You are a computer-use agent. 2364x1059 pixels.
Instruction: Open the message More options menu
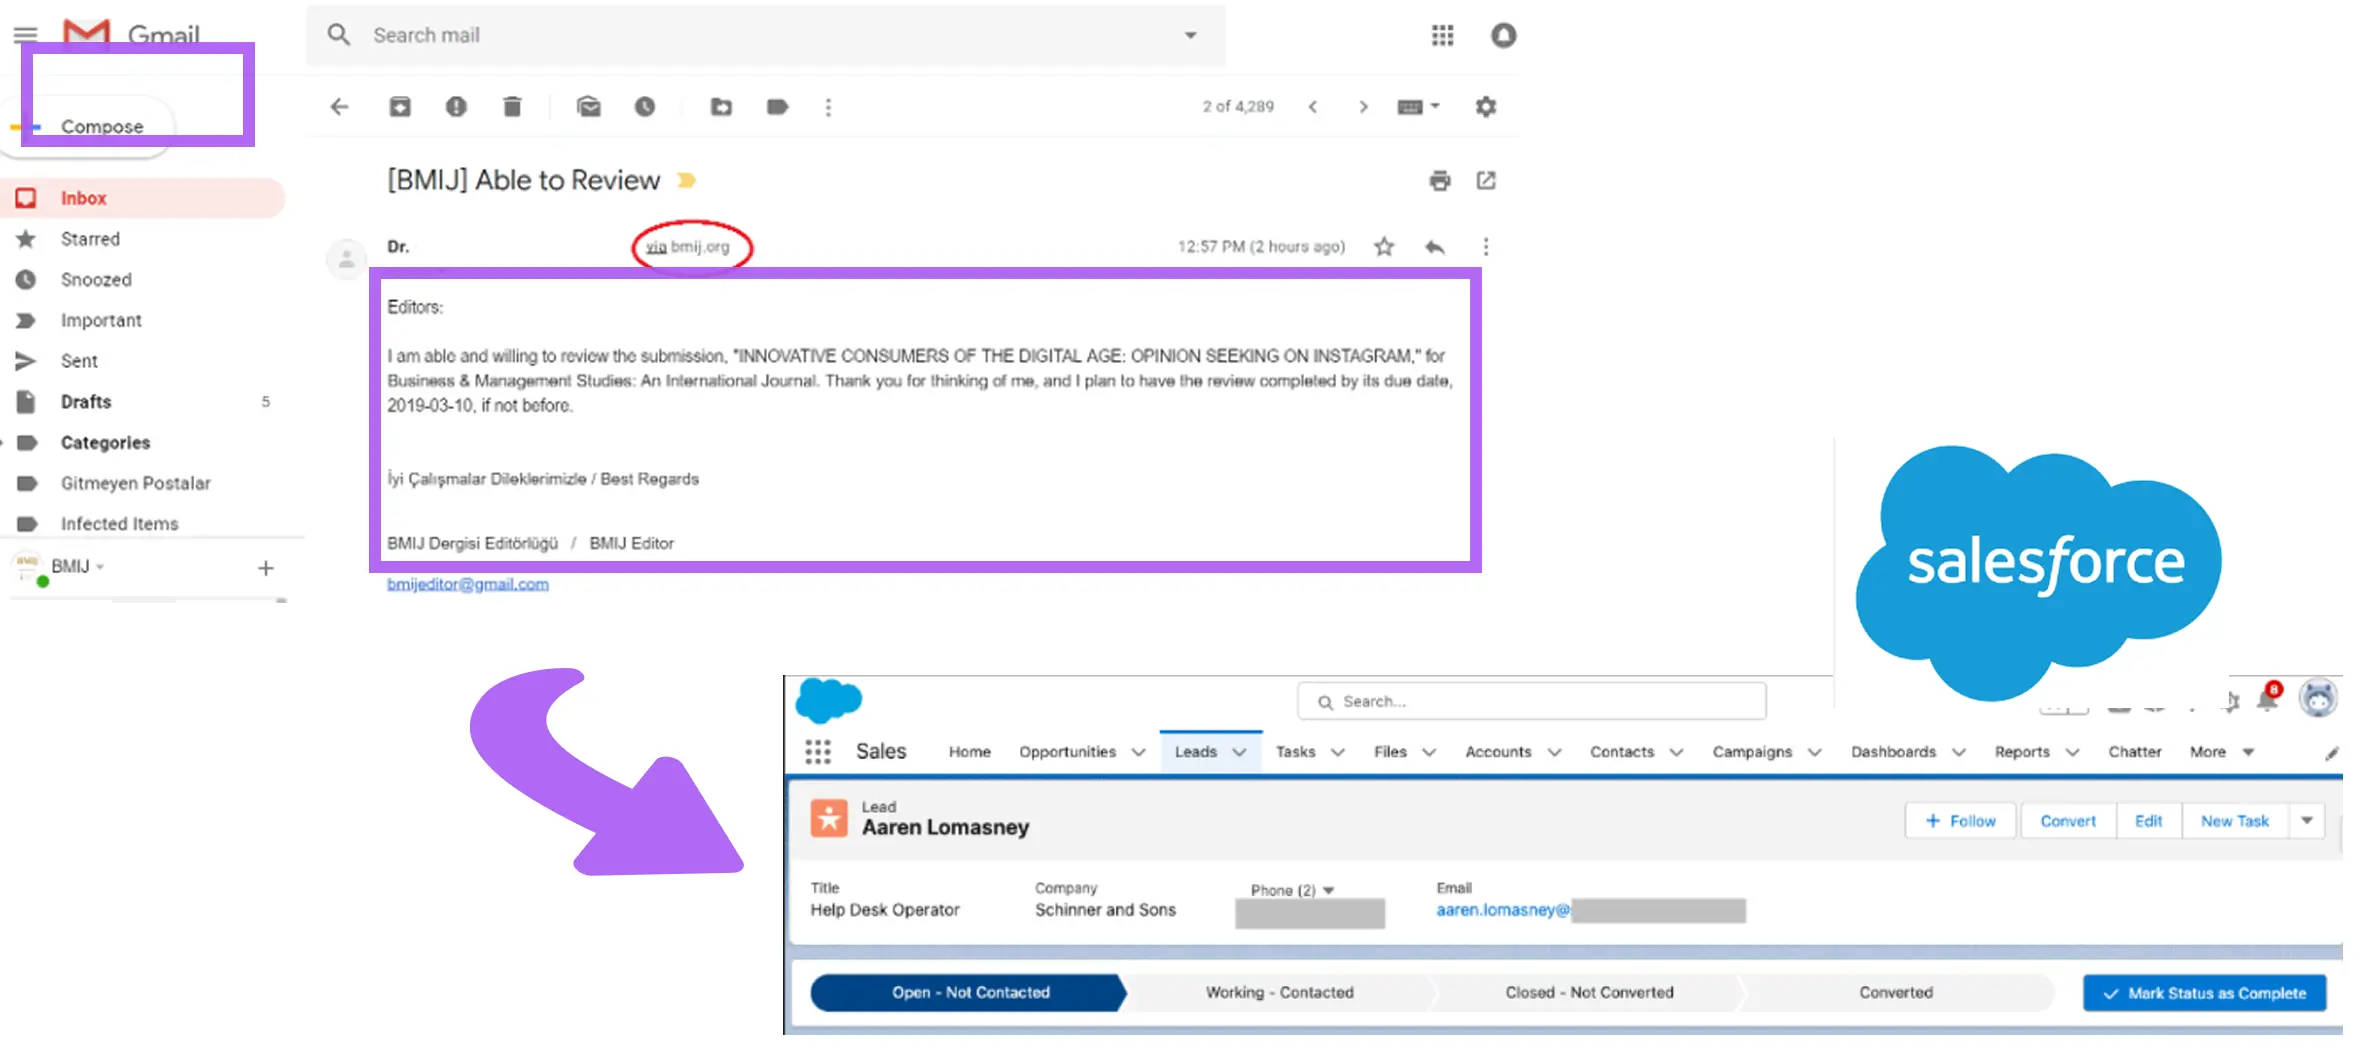click(1486, 247)
